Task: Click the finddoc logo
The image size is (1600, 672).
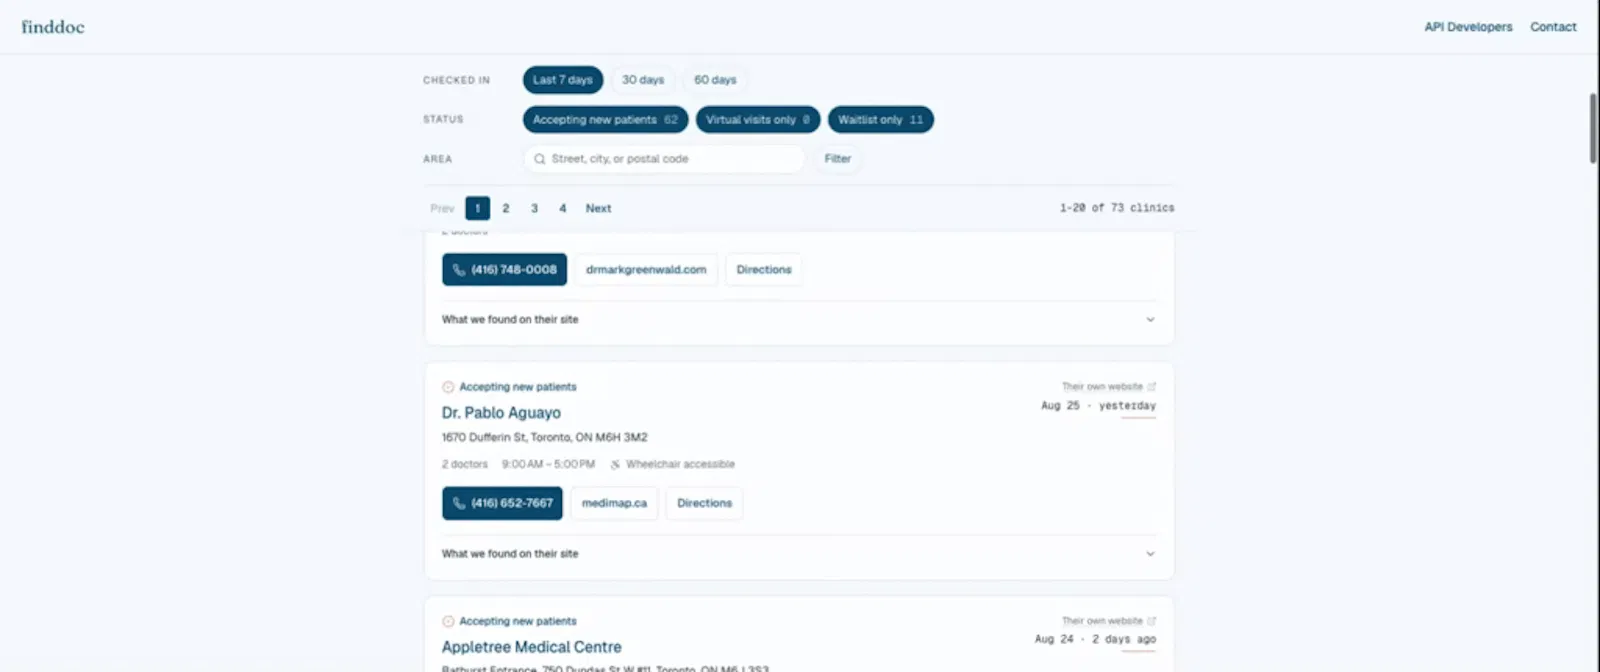Action: point(53,27)
